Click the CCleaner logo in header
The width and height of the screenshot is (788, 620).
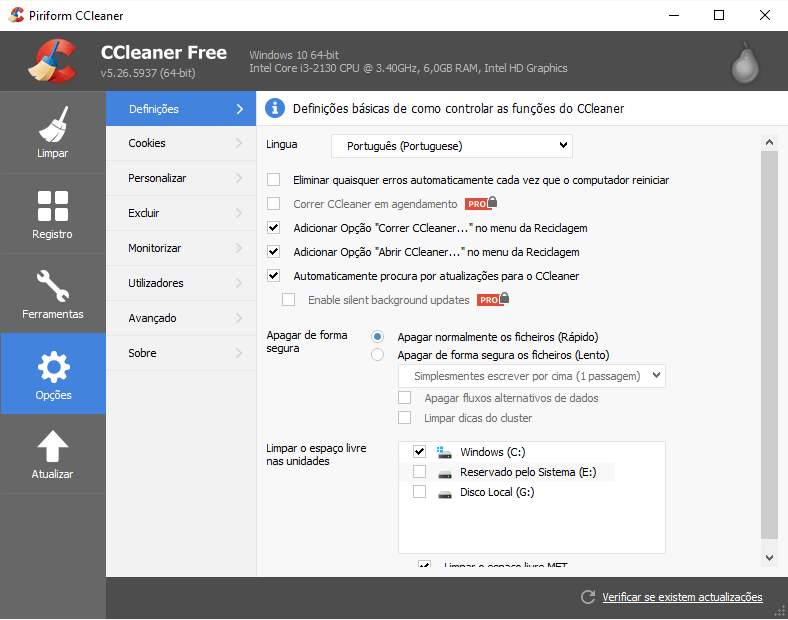pyautogui.click(x=52, y=61)
